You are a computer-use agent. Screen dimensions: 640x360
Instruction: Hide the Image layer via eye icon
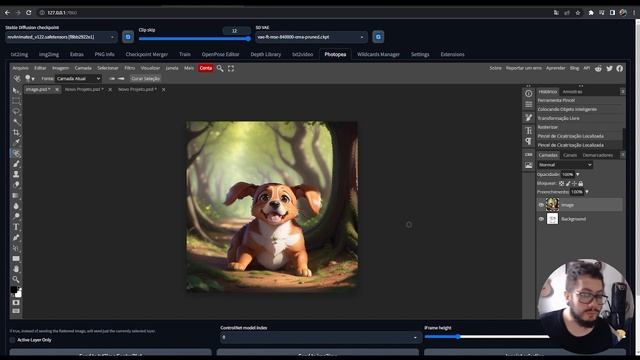pos(541,205)
